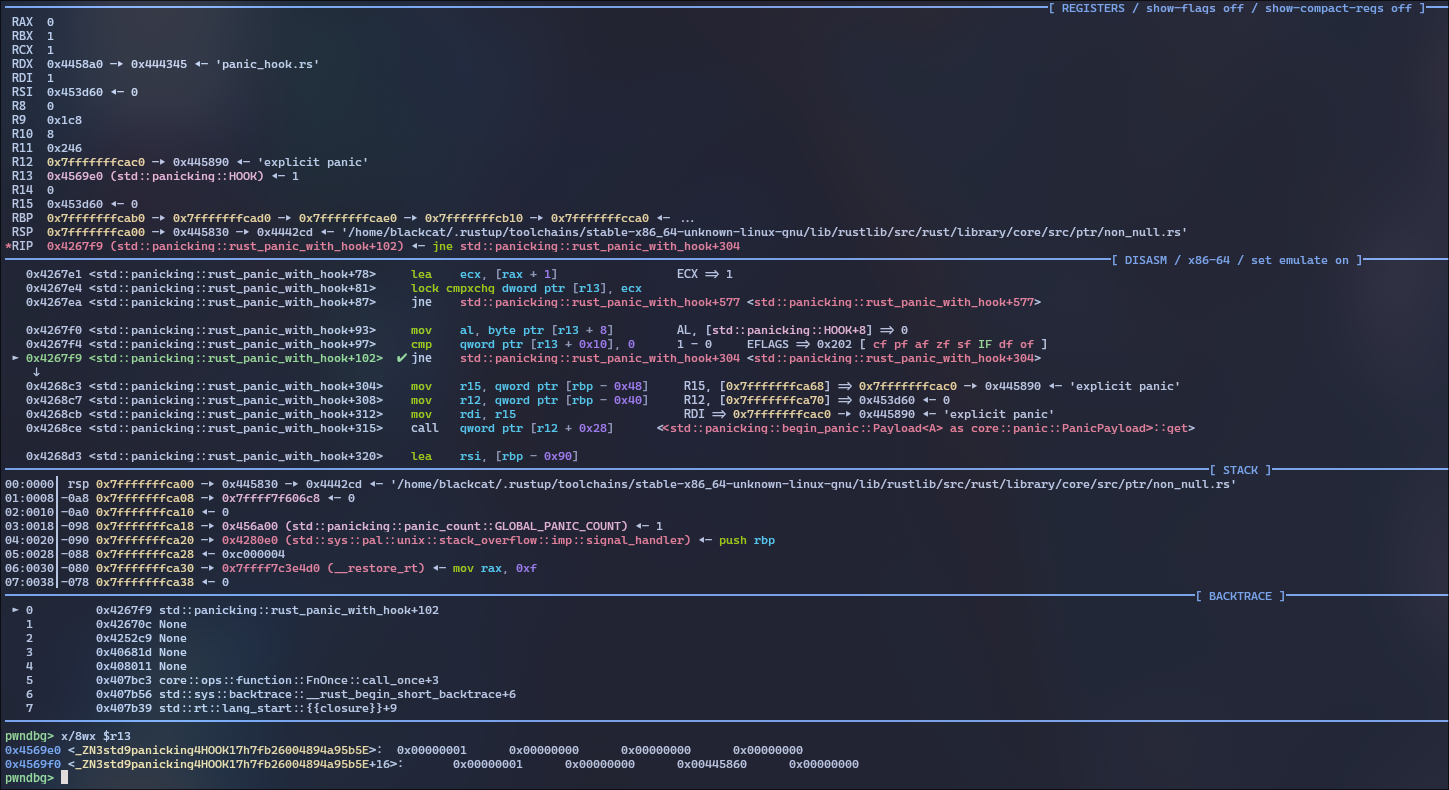Click the DISASM section header
This screenshot has height=790, width=1449.
point(1144,260)
